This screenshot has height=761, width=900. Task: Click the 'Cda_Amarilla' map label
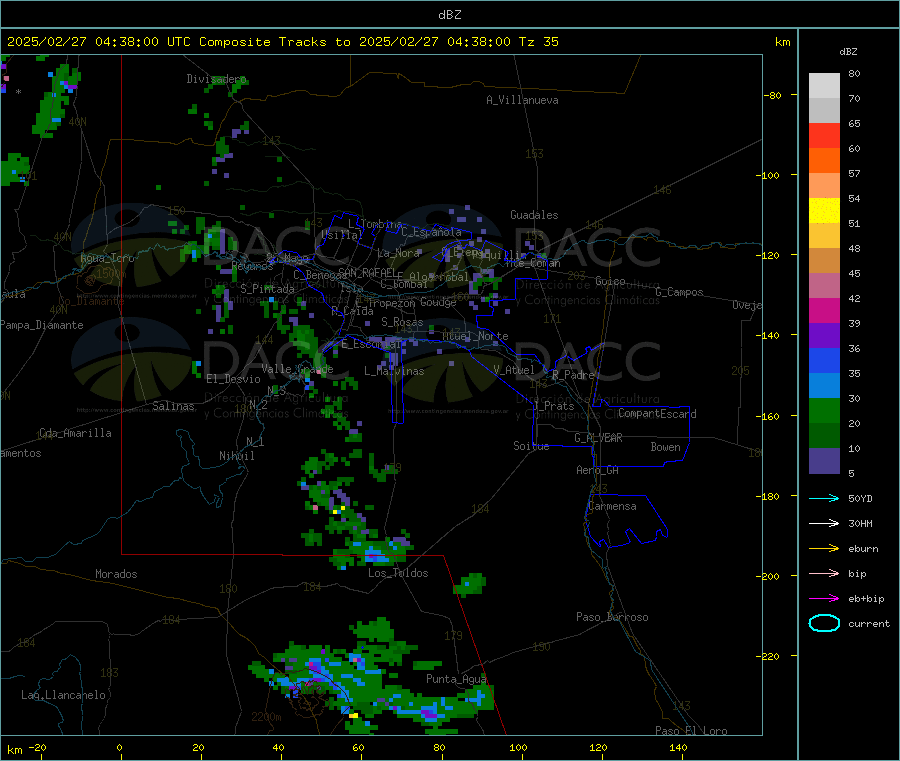click(x=75, y=433)
